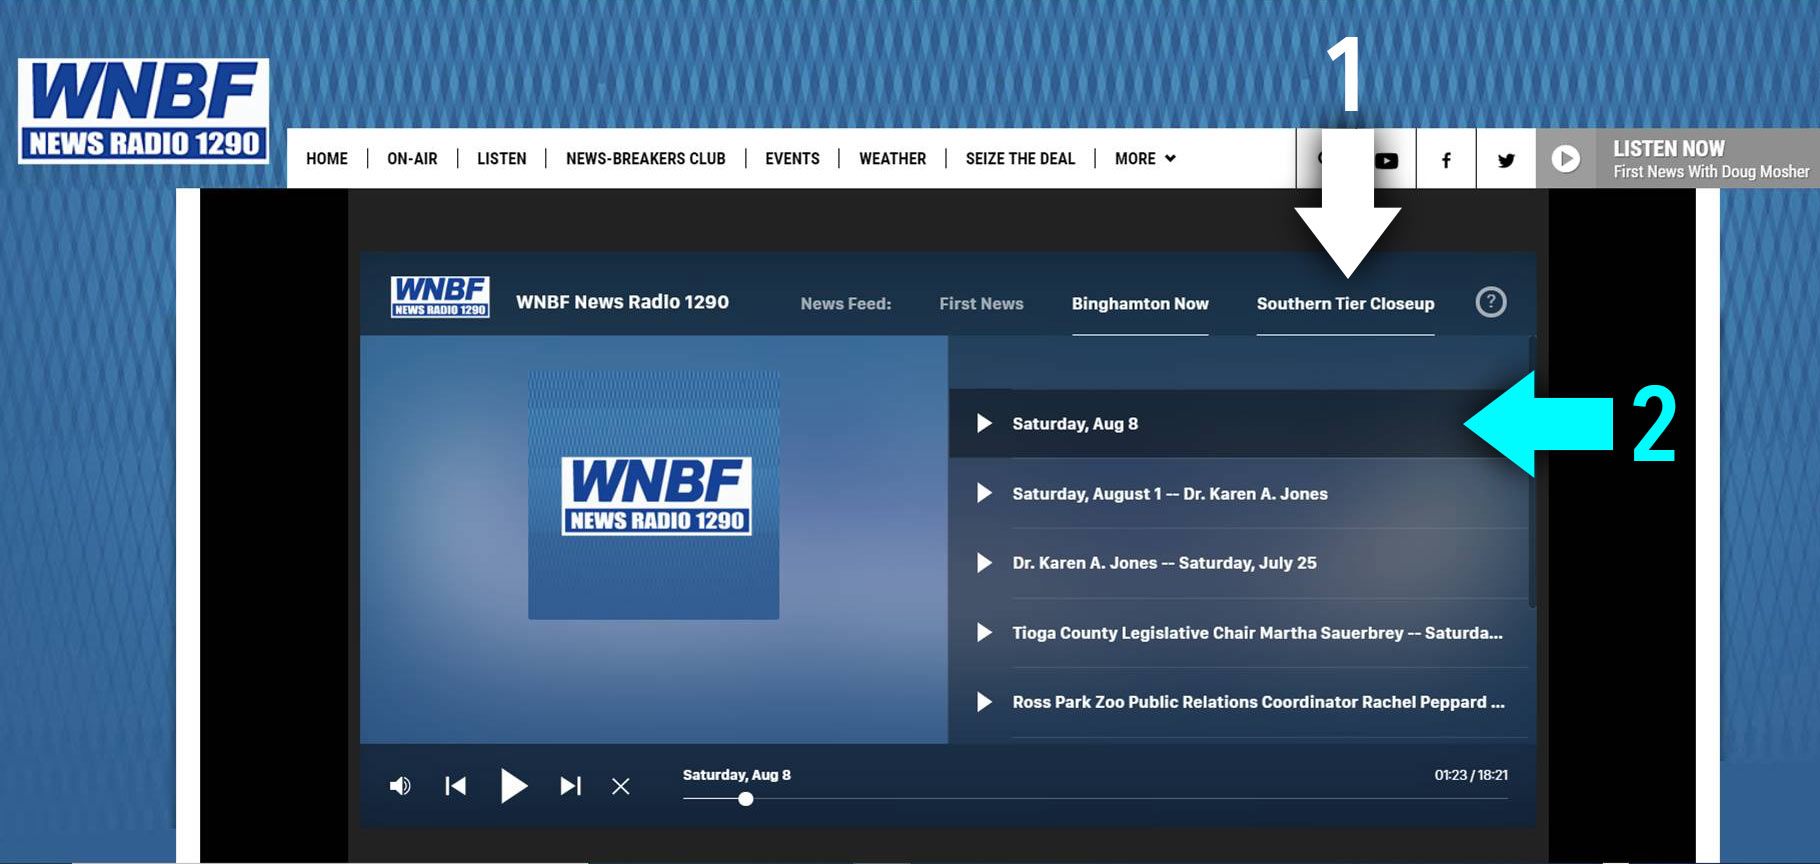Select Dr. Karen A. Jones -- Saturday, July 25
The height and width of the screenshot is (864, 1820).
tap(1164, 563)
